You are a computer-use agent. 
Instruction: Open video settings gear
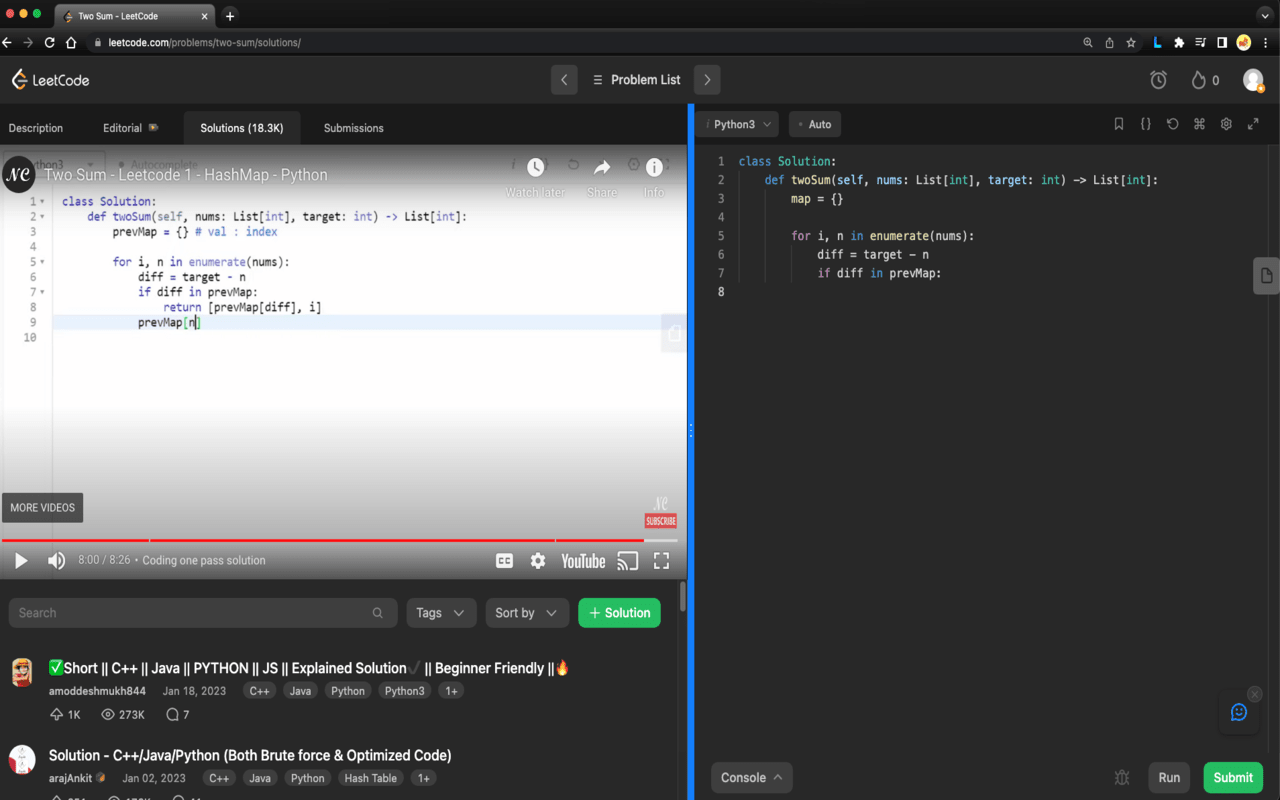[538, 561]
